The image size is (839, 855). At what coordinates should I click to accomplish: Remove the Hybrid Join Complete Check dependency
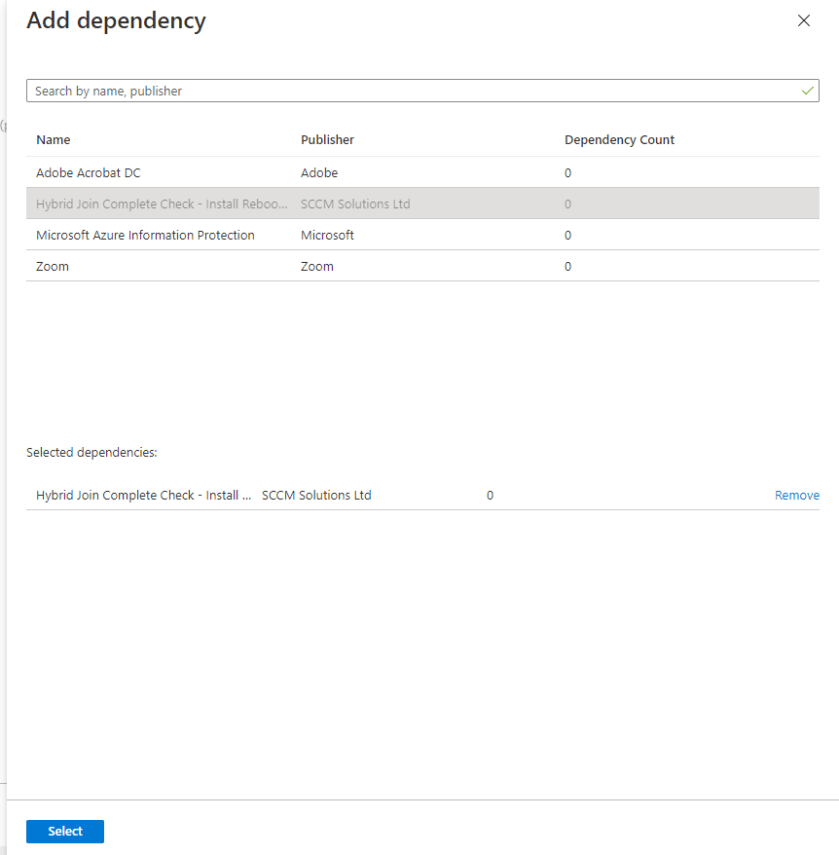(796, 494)
